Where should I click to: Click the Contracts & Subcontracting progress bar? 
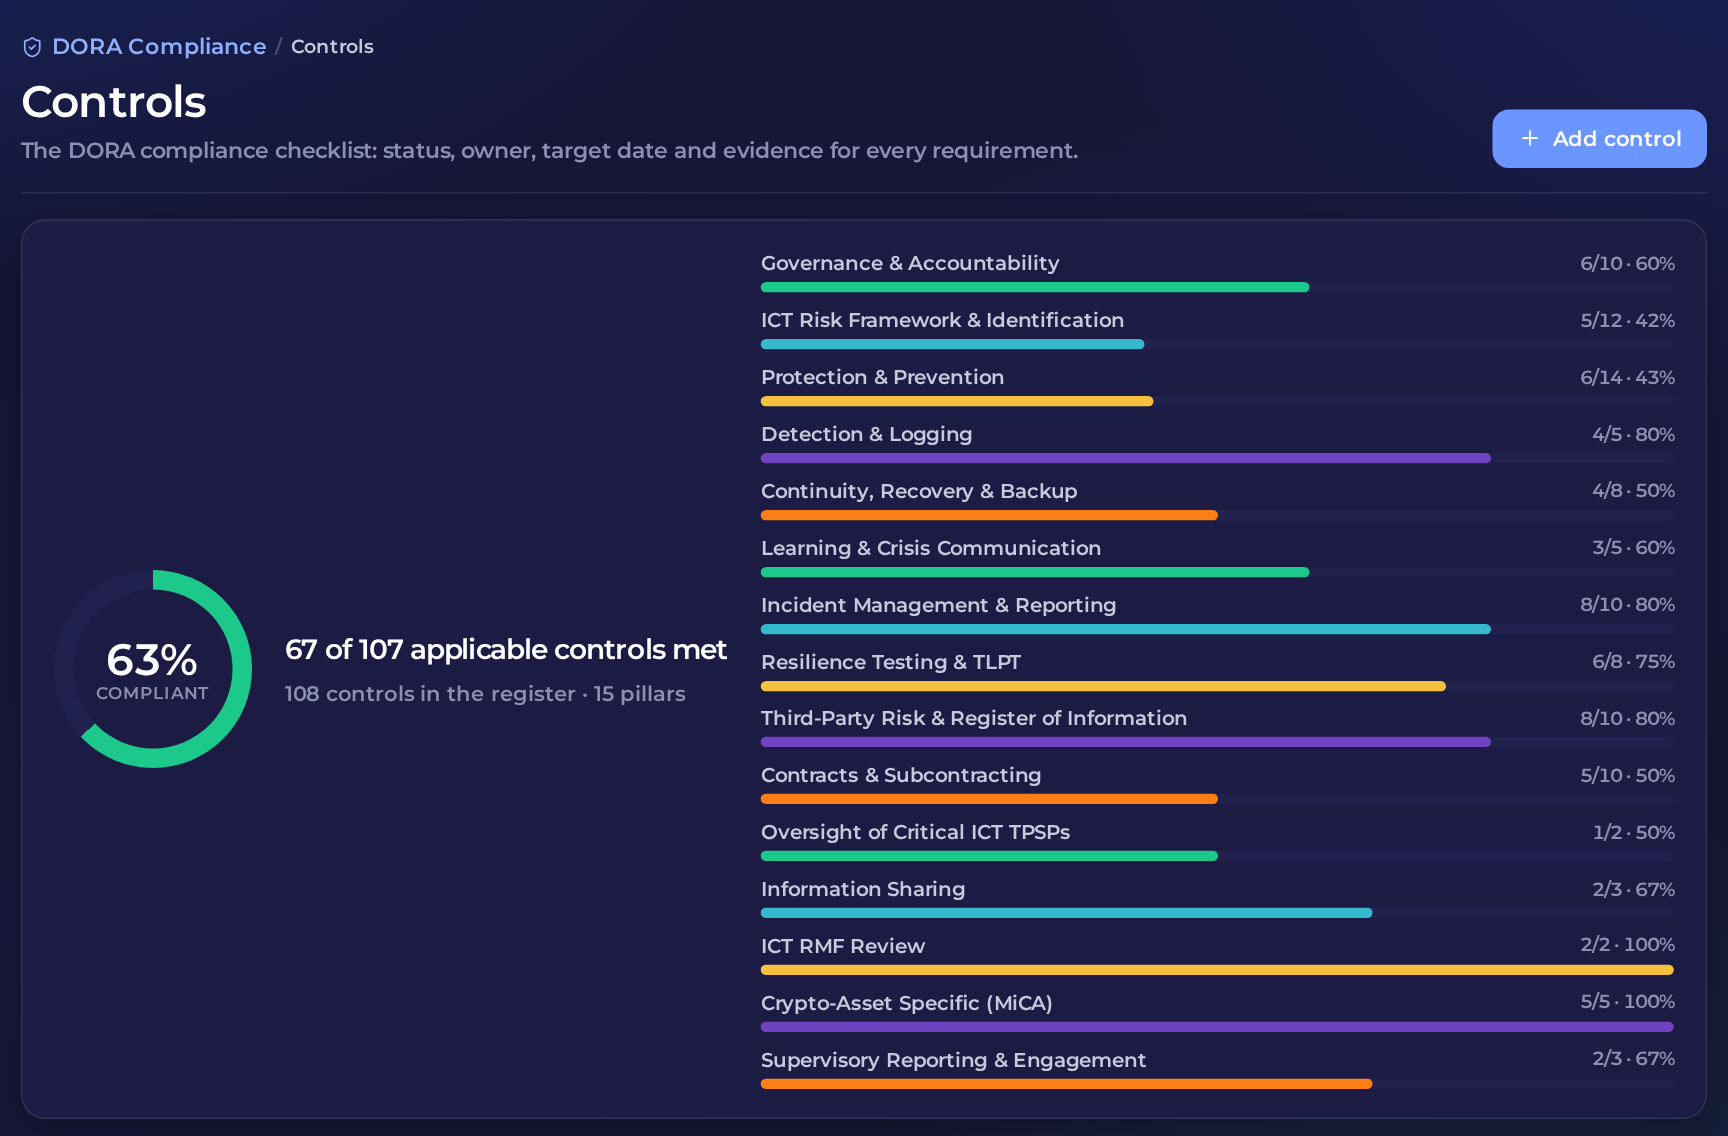pyautogui.click(x=1217, y=799)
